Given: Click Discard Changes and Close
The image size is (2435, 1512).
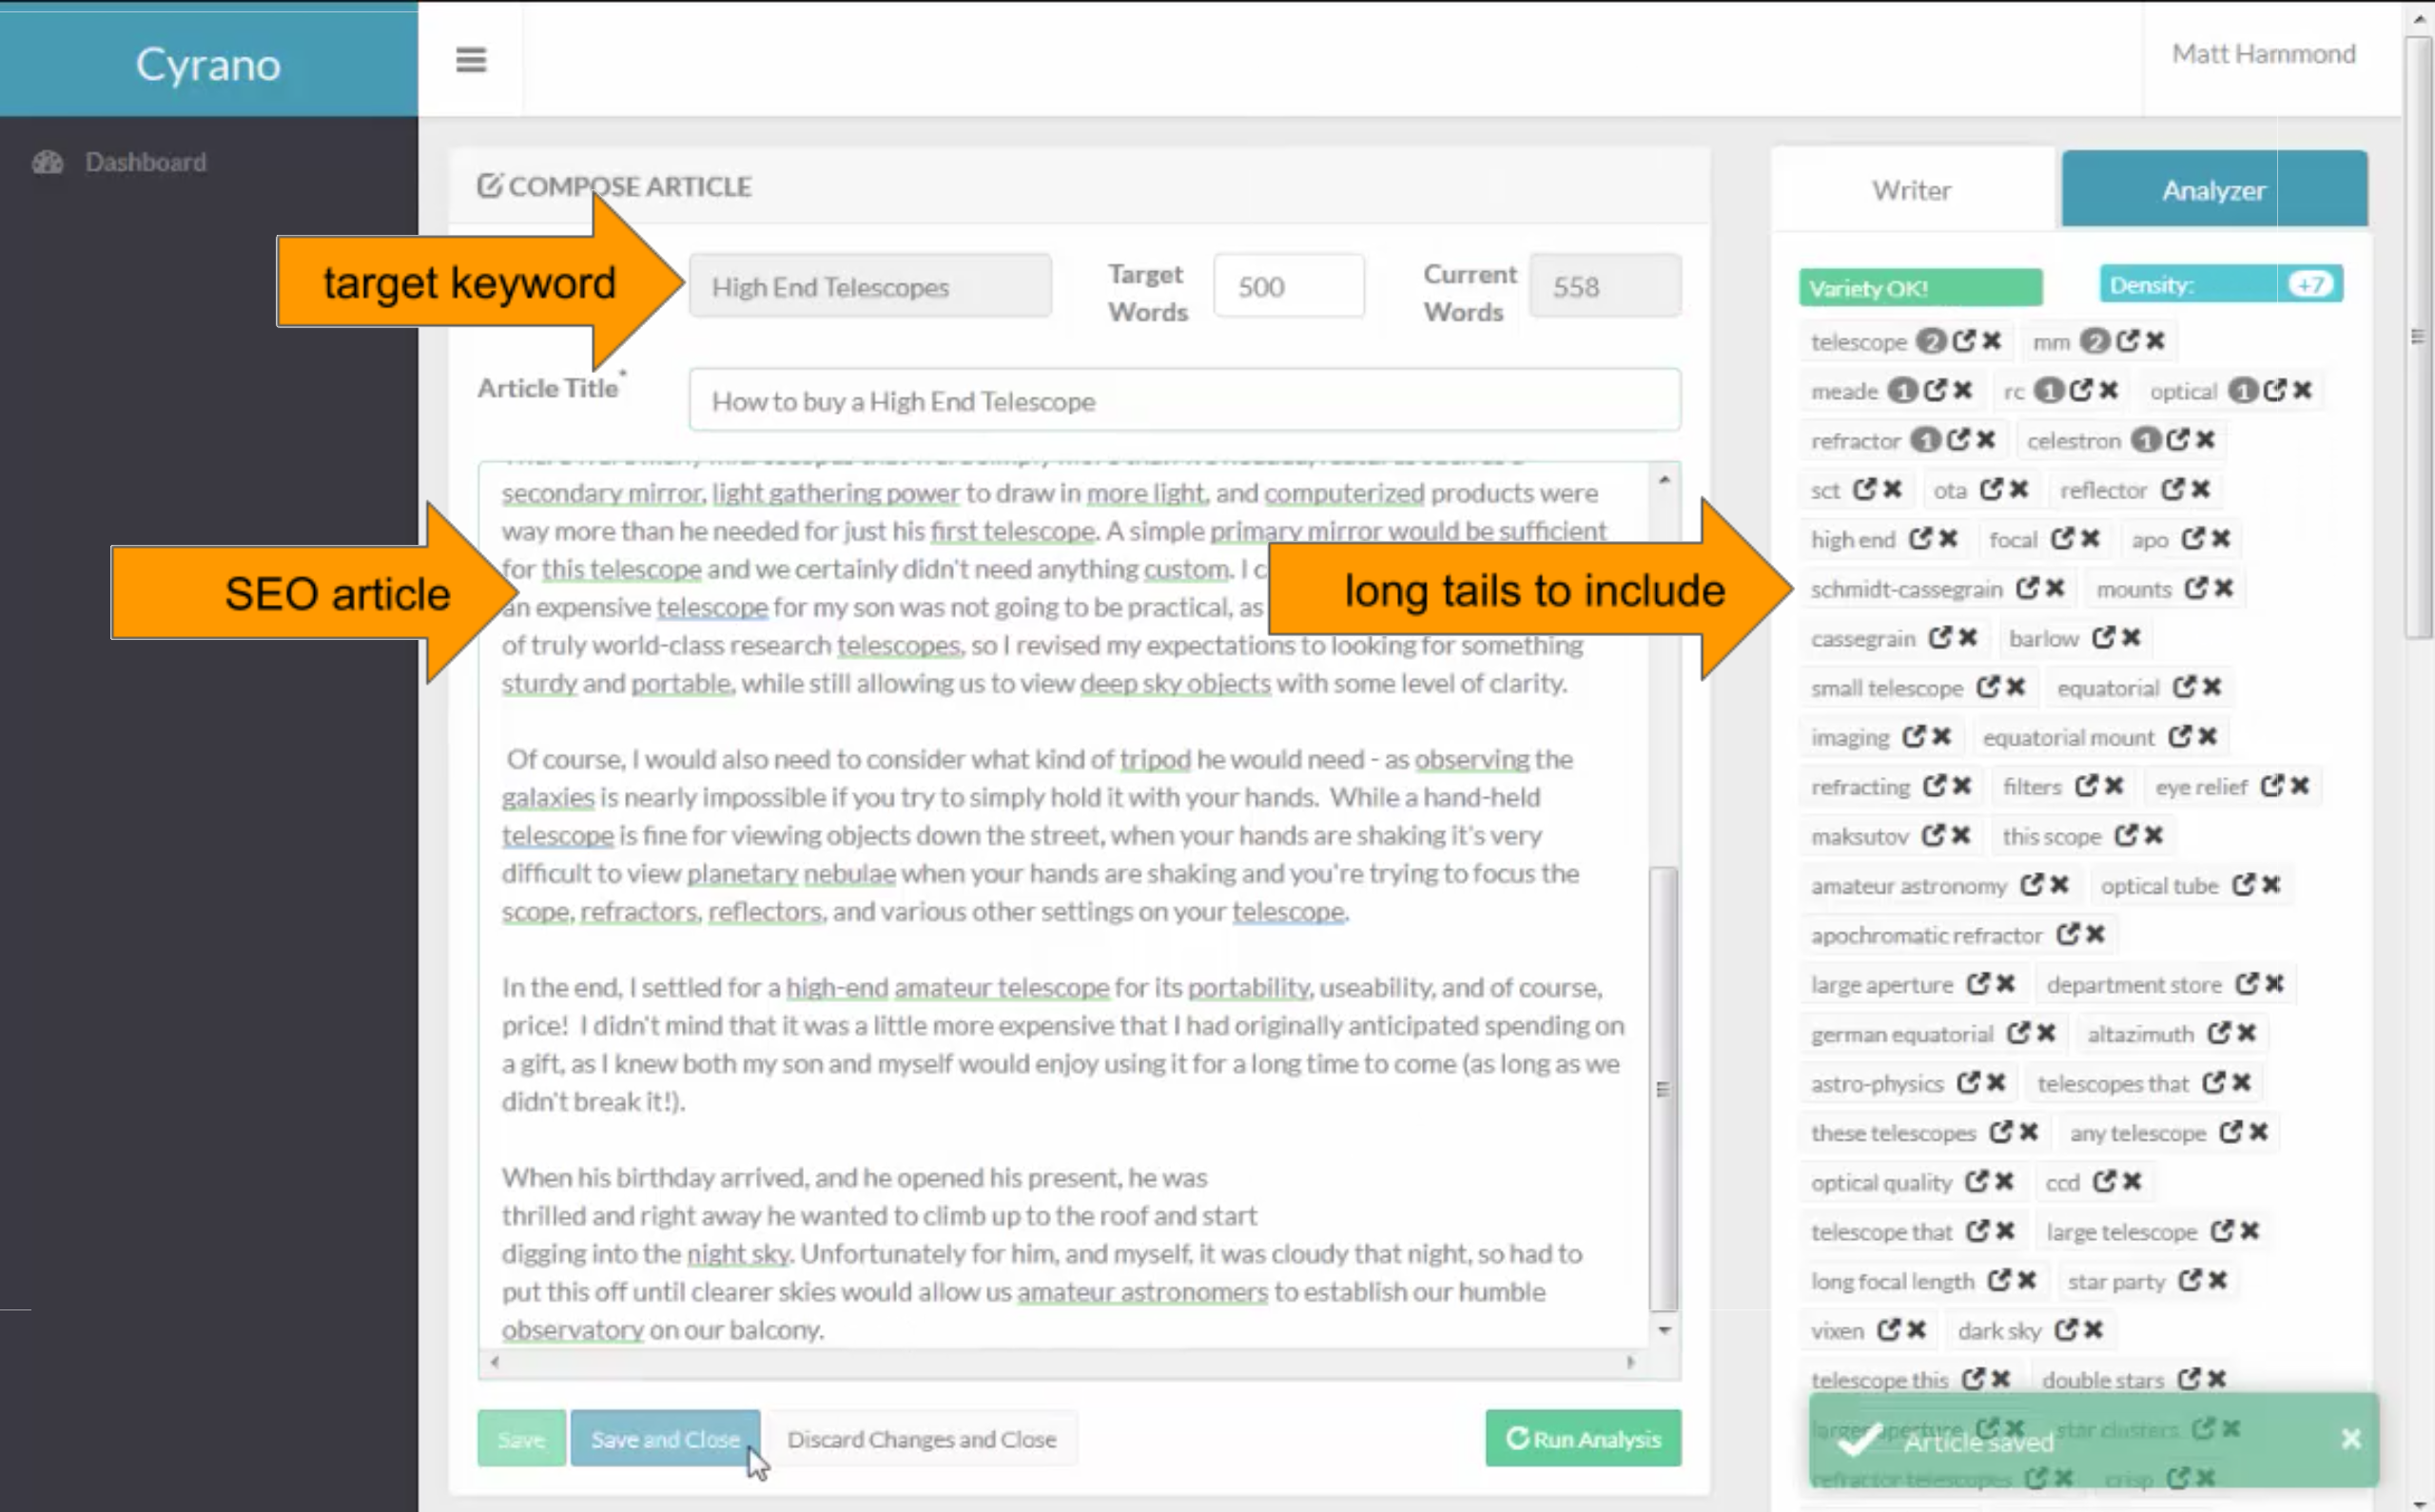Looking at the screenshot, I should coord(921,1438).
